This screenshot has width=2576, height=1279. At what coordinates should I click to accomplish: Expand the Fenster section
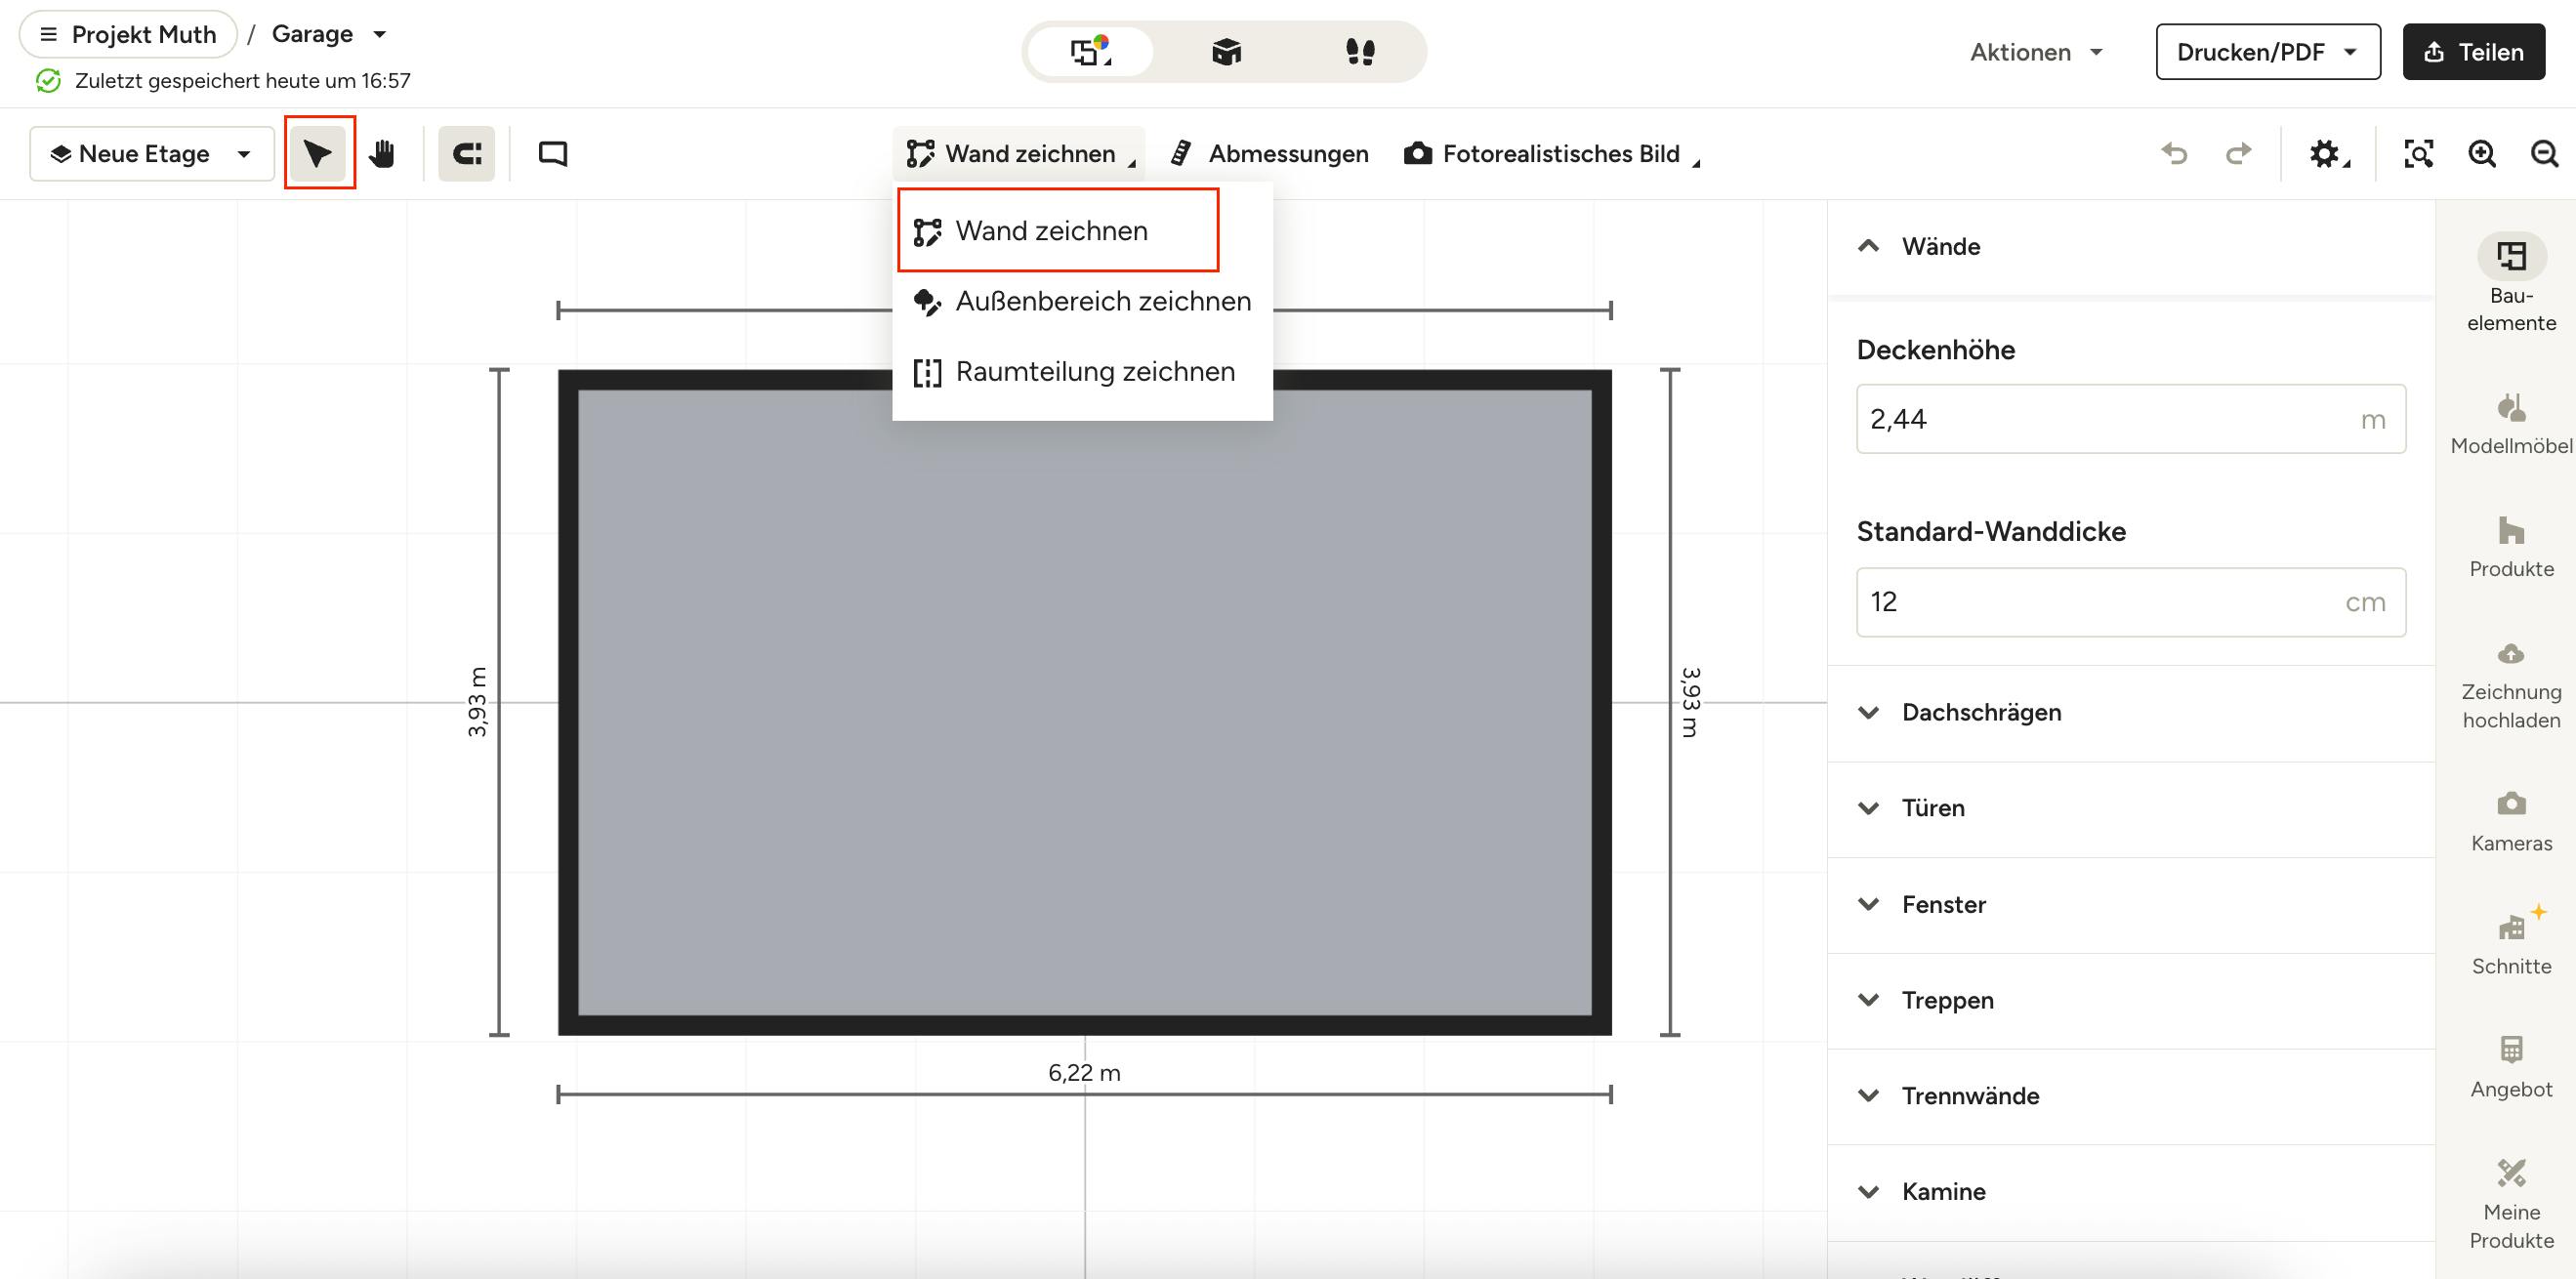tap(2130, 904)
